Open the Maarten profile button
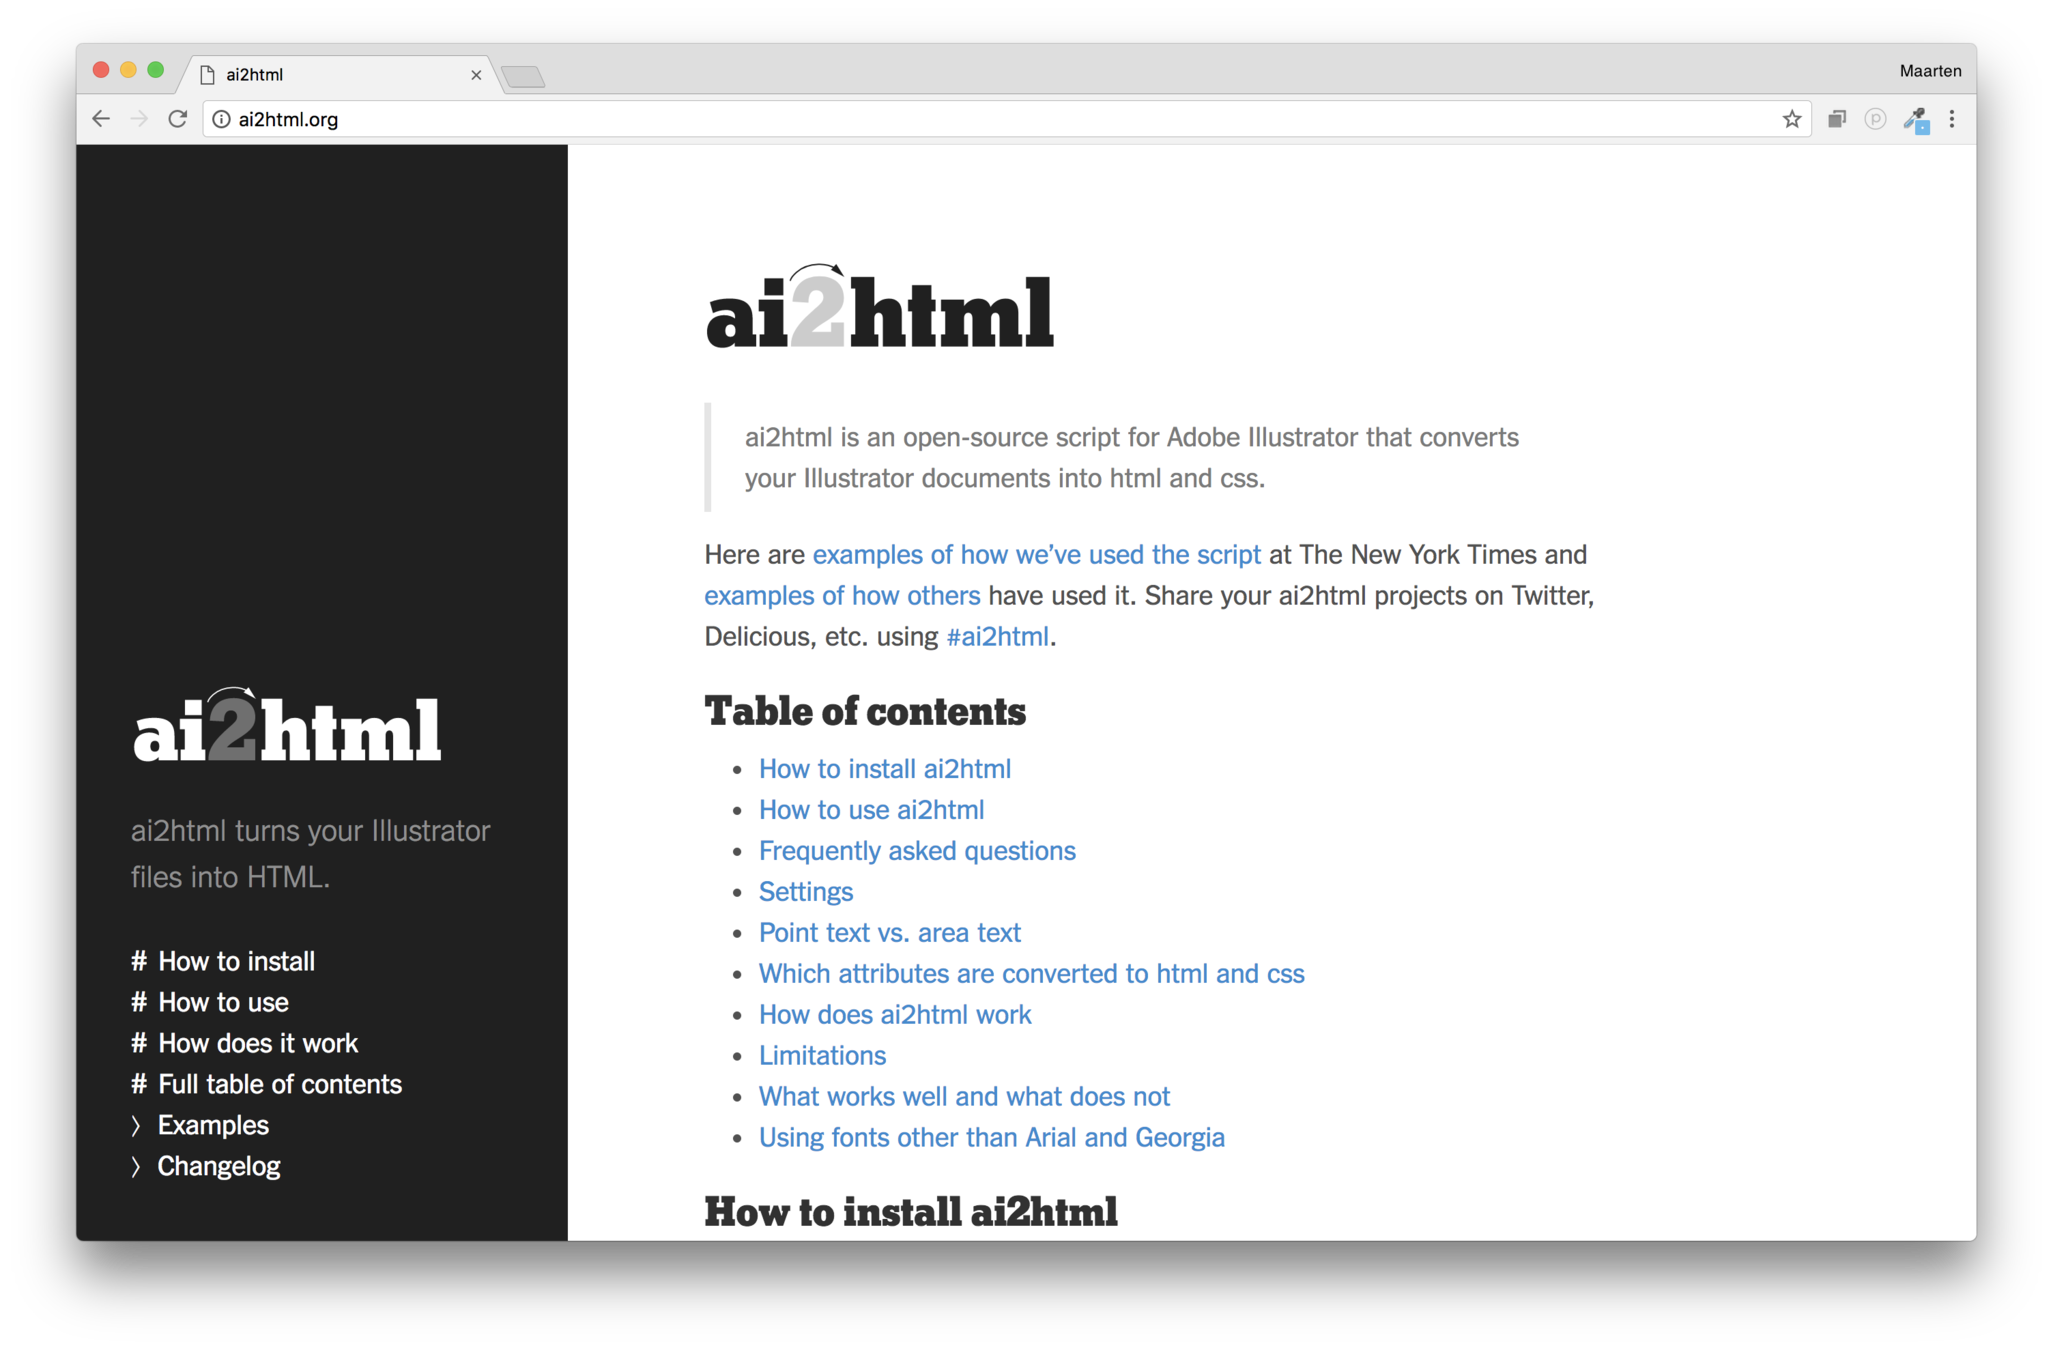 [1929, 71]
